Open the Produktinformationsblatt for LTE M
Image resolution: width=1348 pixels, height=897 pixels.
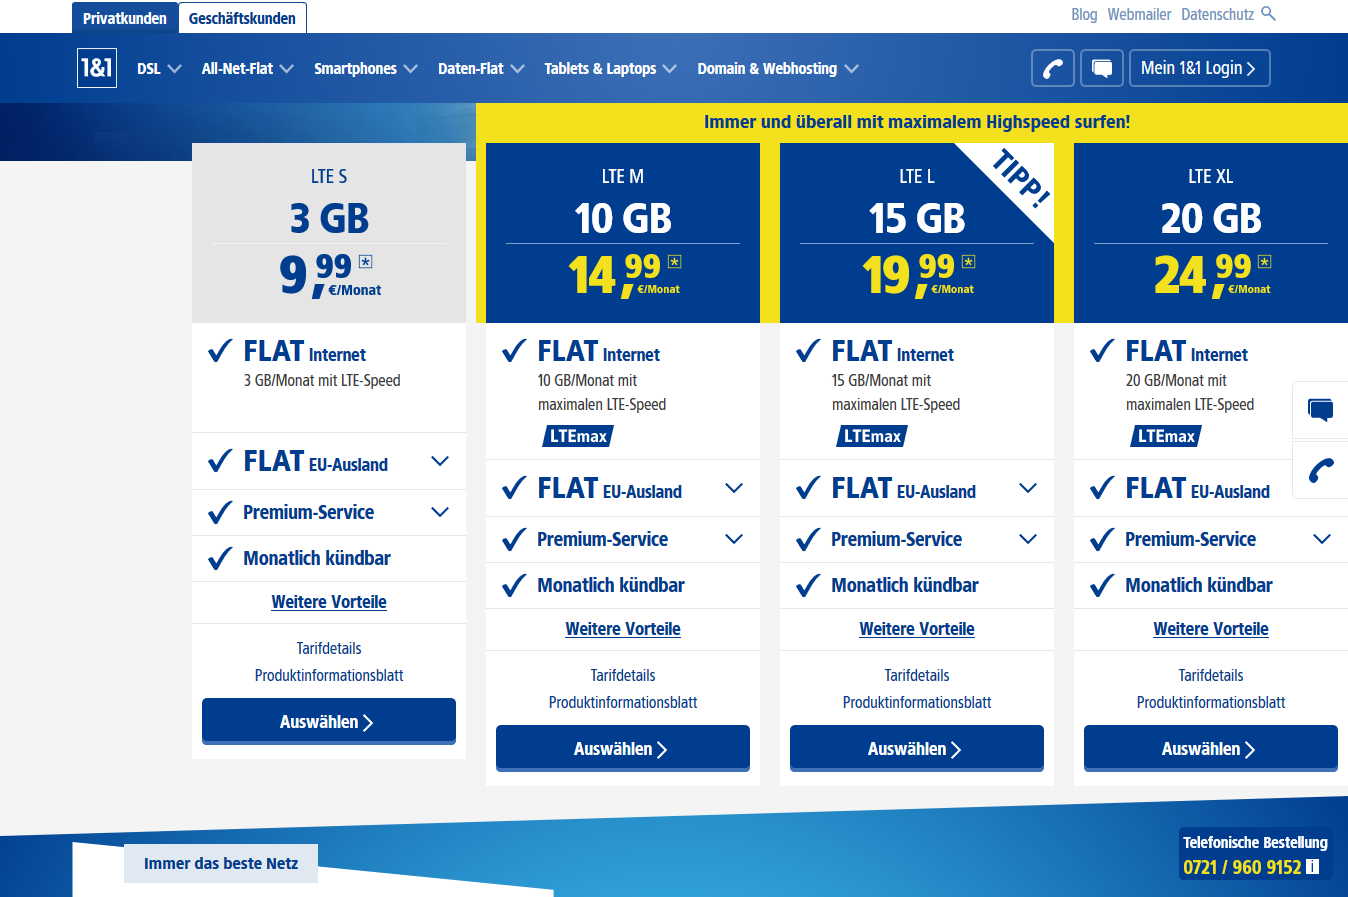click(622, 702)
